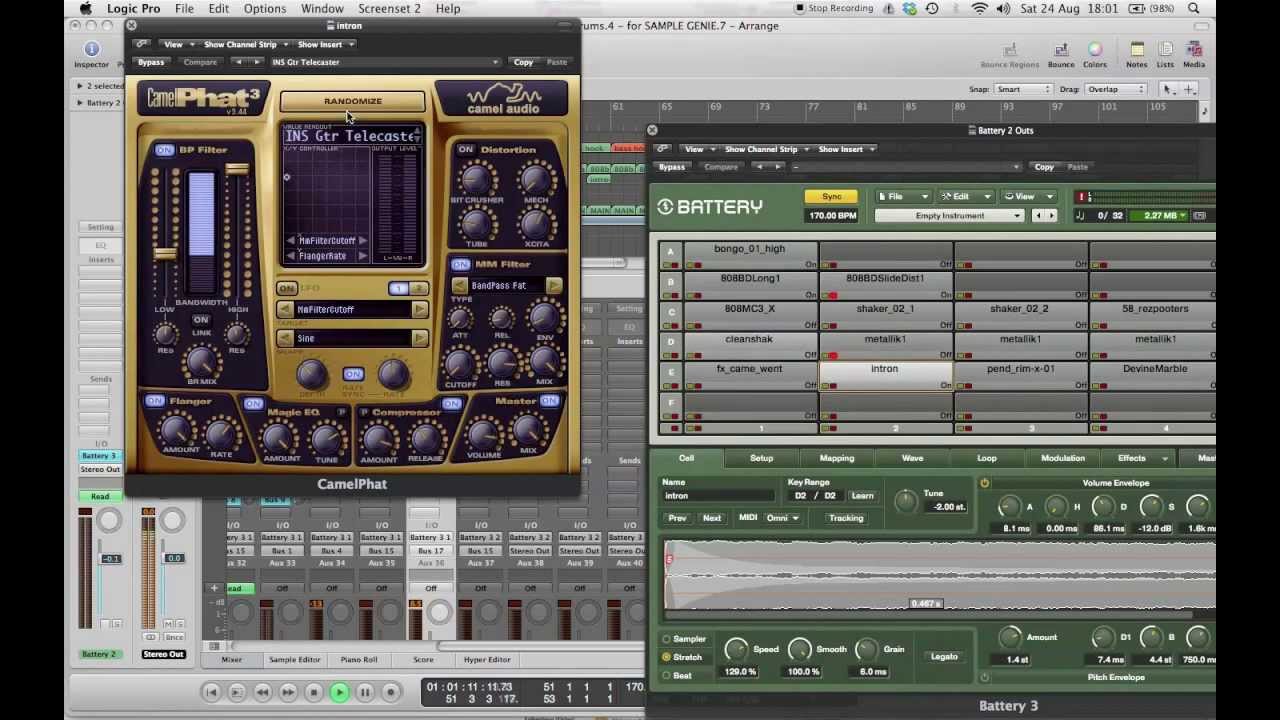The height and width of the screenshot is (720, 1280).
Task: Open the Spotlight search icon in menu bar
Action: [1195, 9]
